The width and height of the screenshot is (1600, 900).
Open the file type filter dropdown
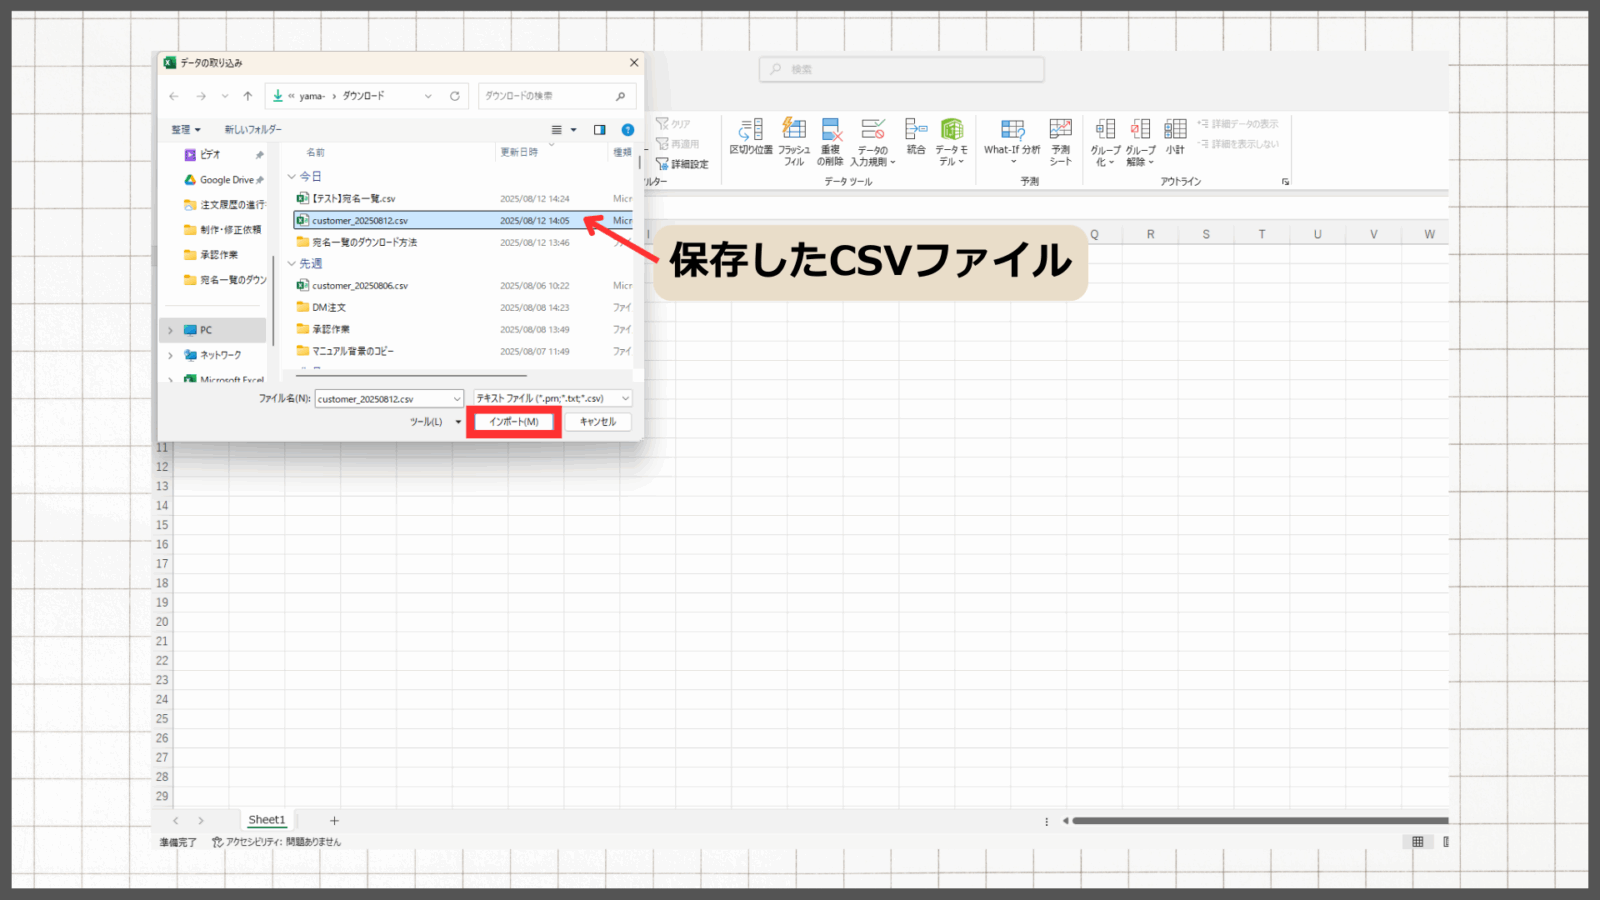tap(552, 398)
